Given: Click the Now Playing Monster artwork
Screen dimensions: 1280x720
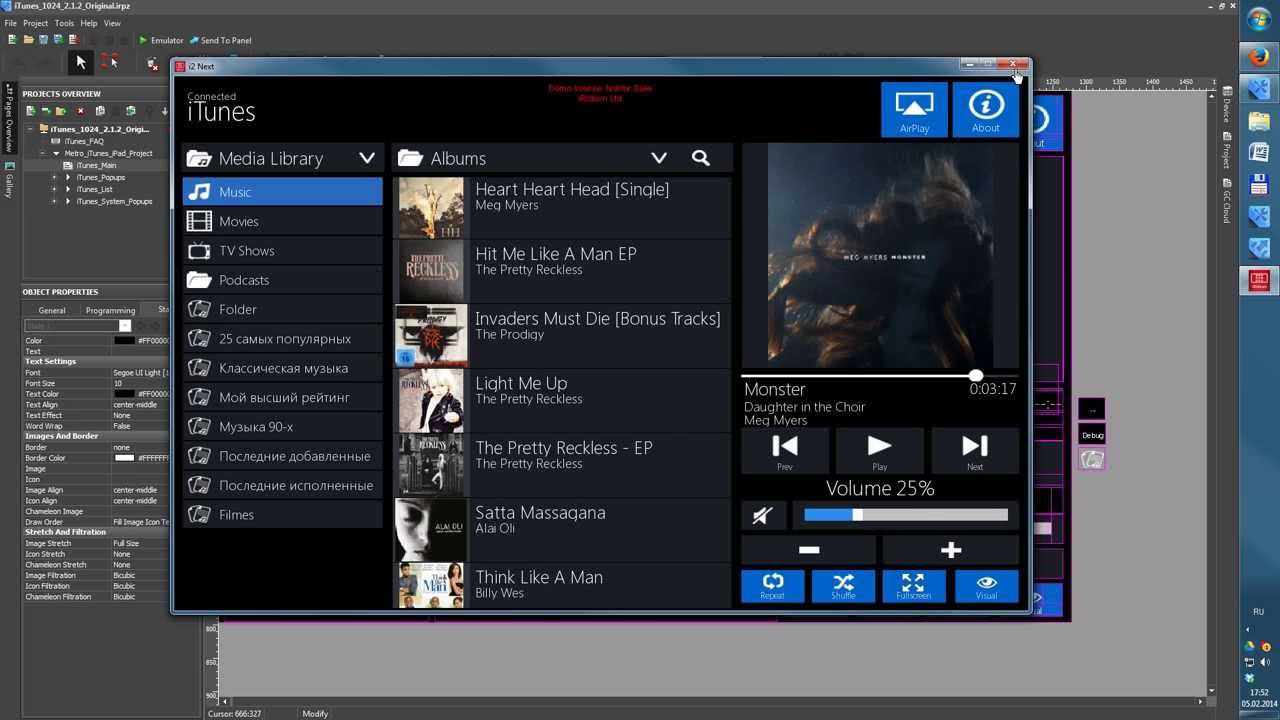Looking at the screenshot, I should pyautogui.click(x=880, y=255).
